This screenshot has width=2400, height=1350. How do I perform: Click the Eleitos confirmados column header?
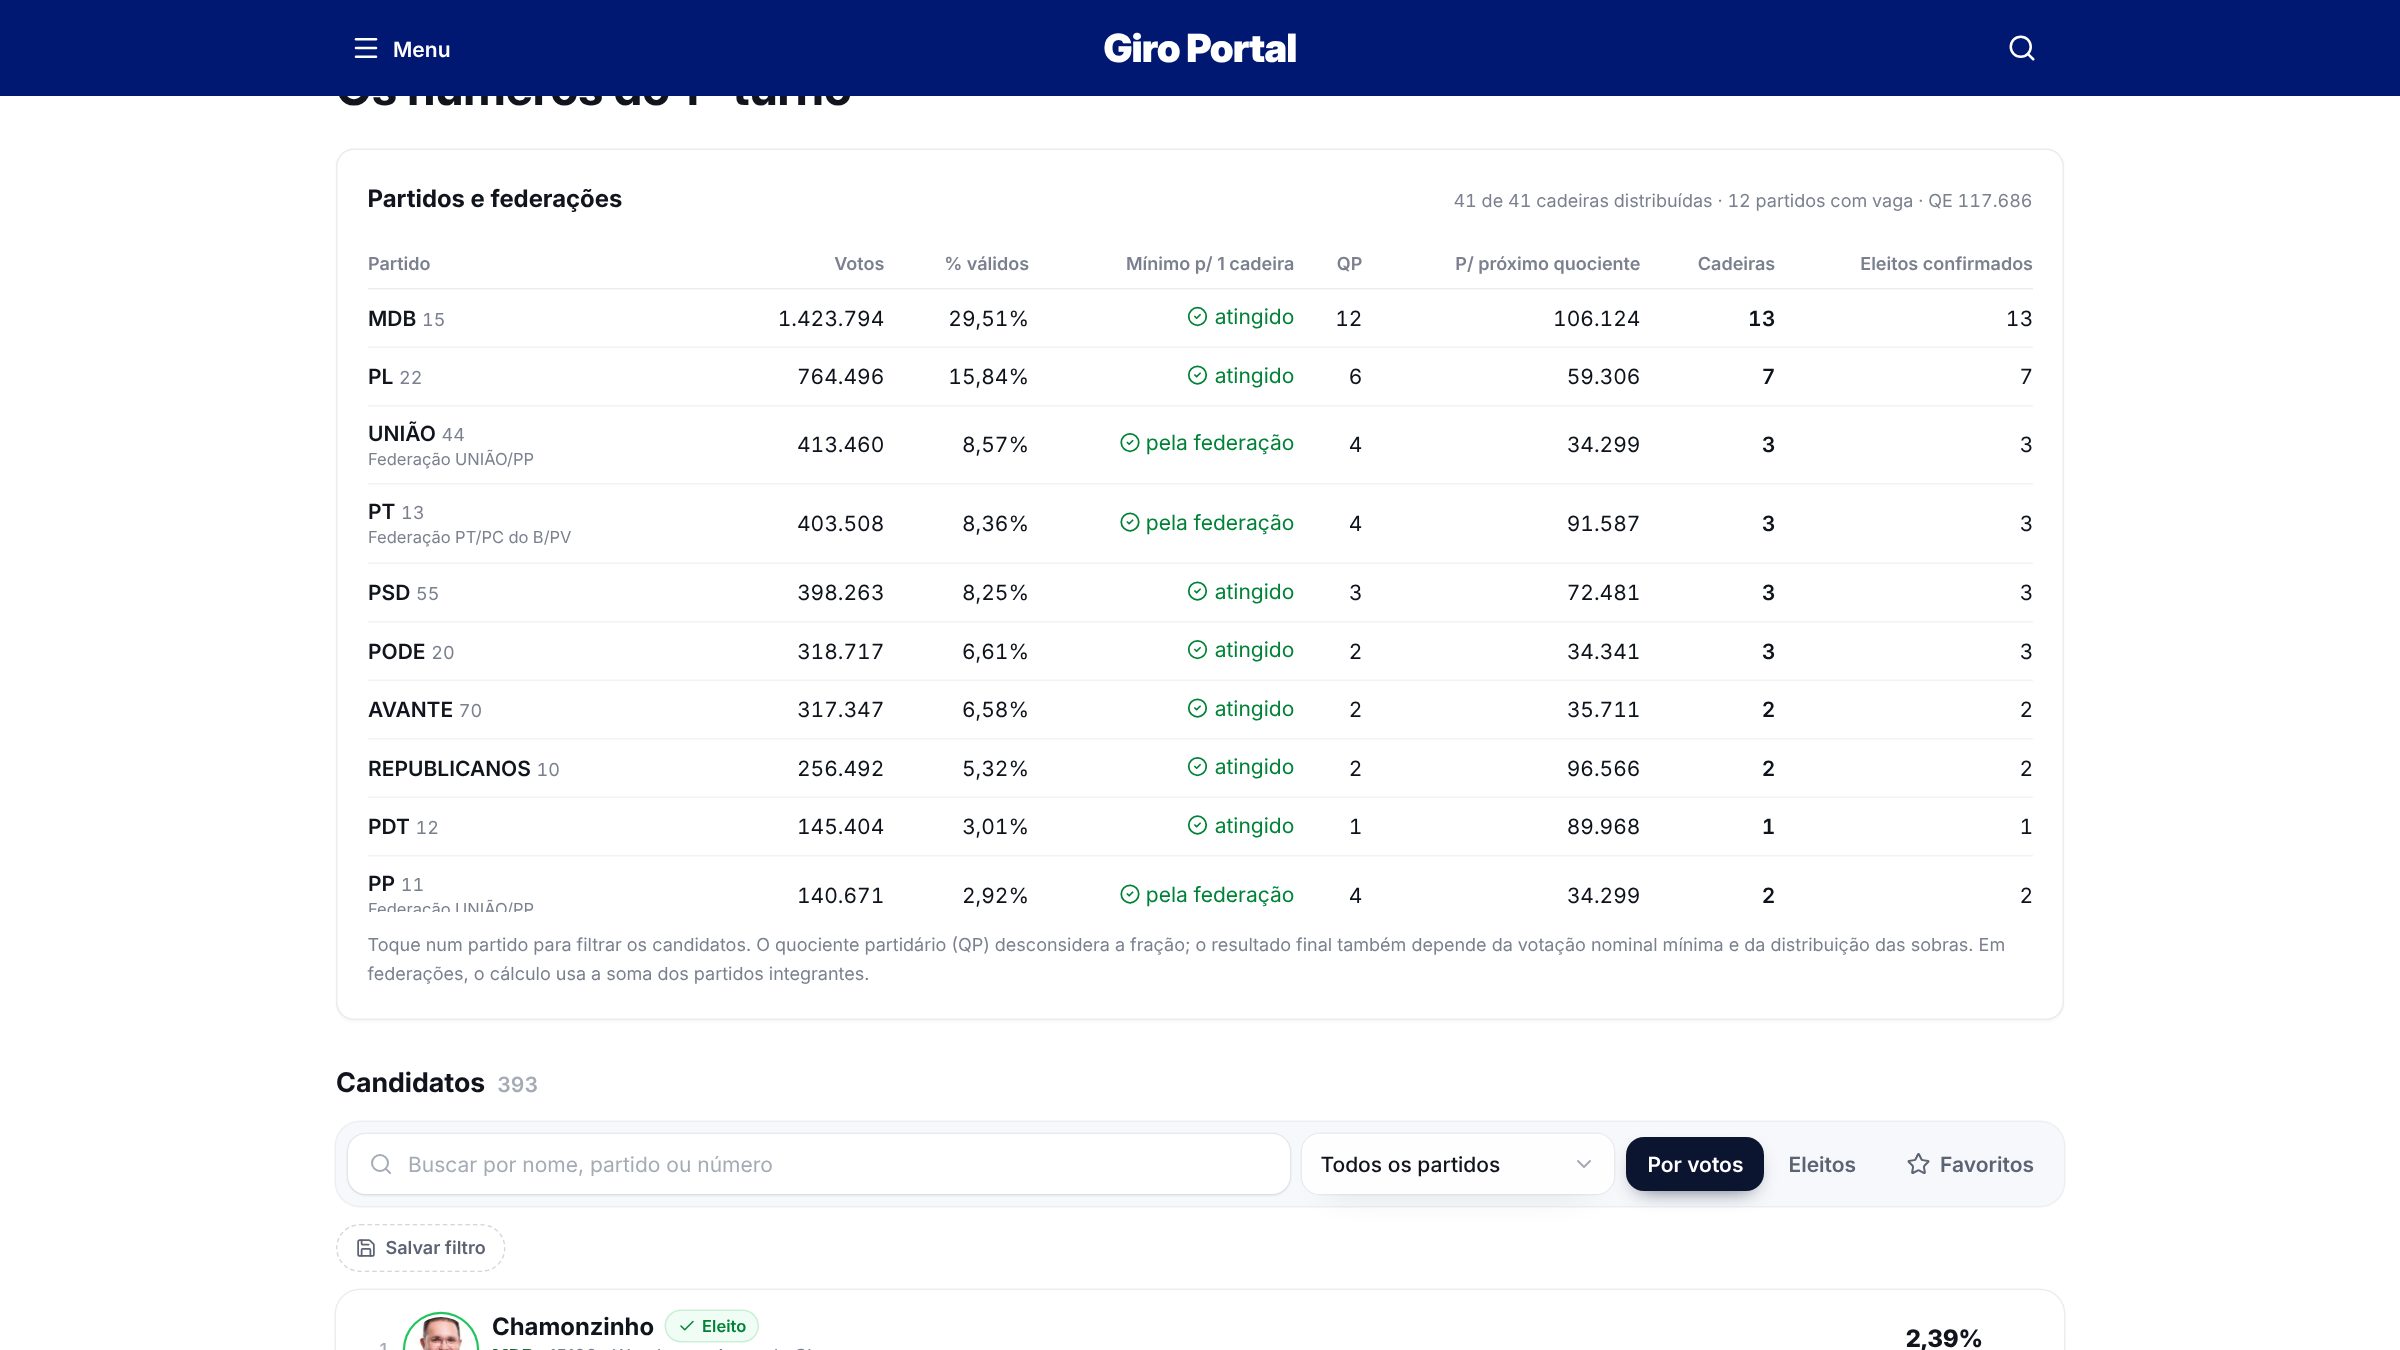pos(1945,264)
